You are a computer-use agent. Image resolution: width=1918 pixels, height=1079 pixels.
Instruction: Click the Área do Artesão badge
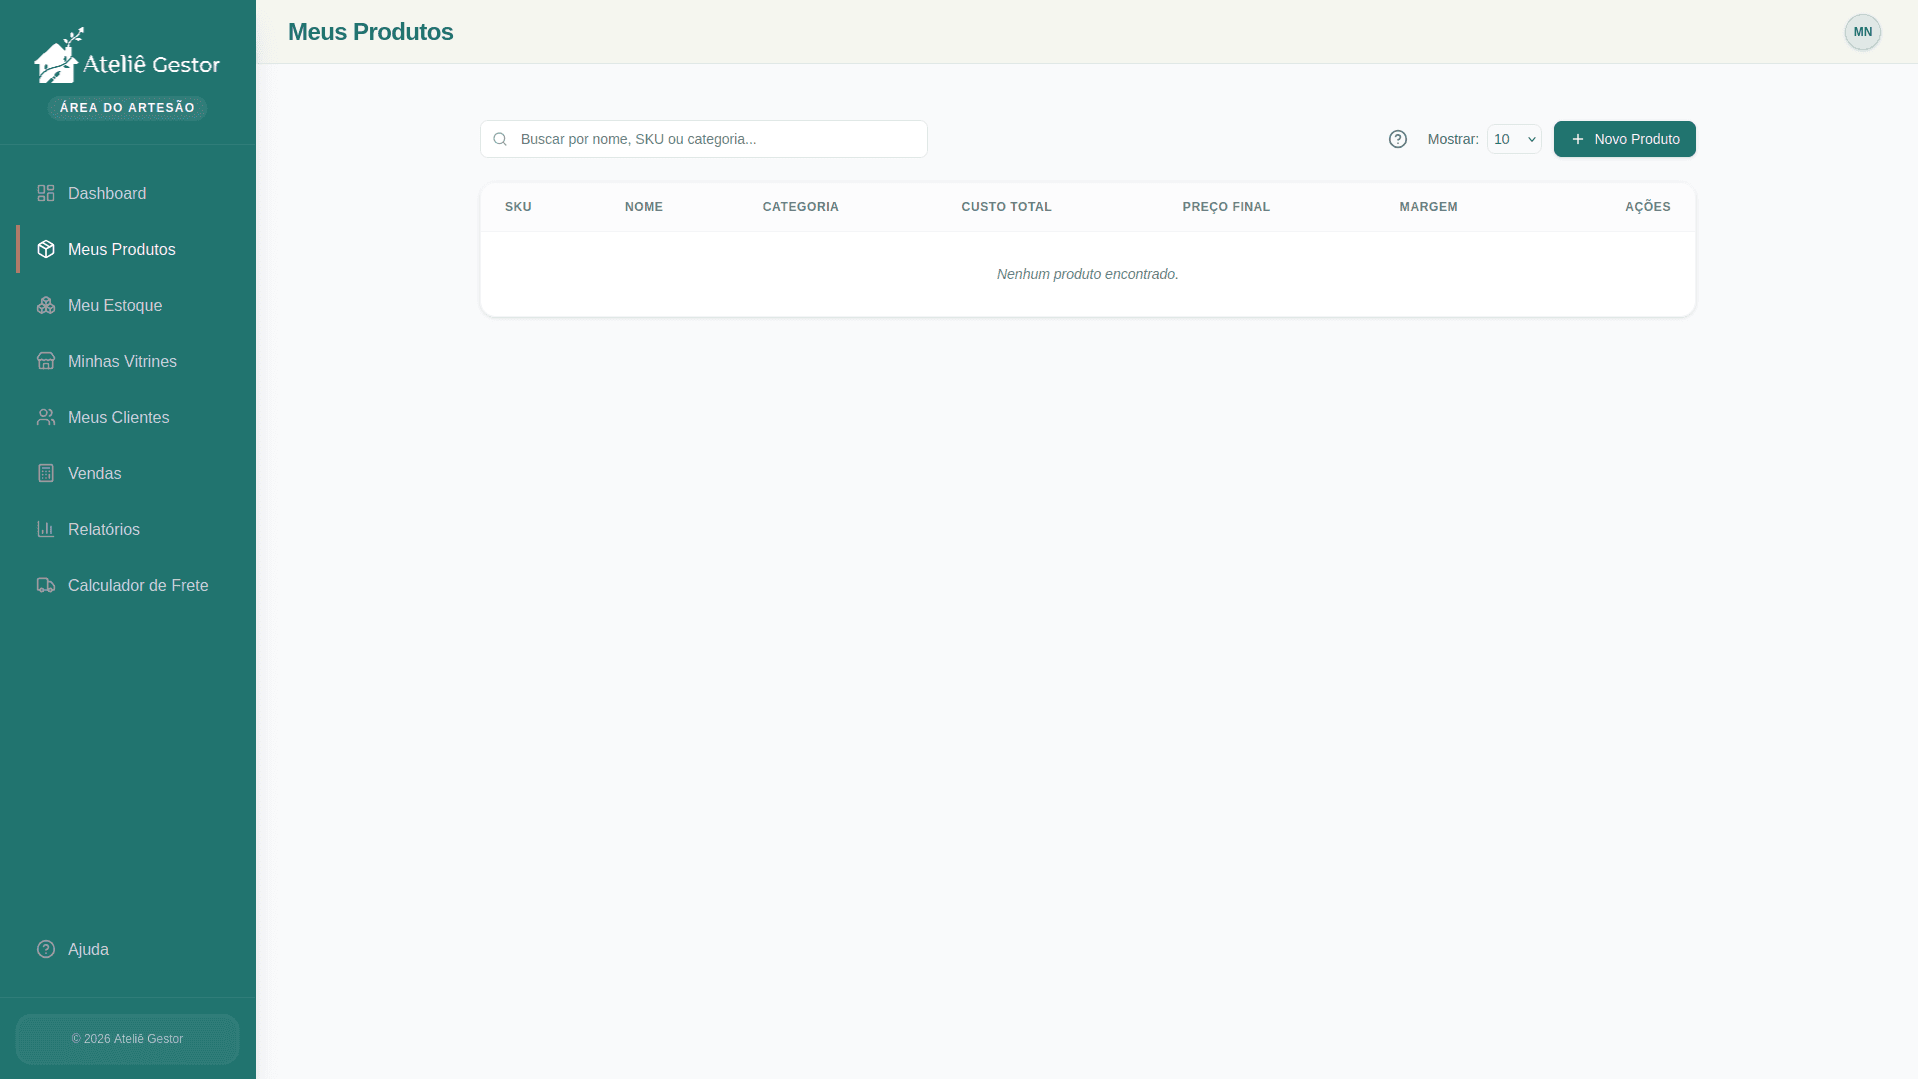point(127,108)
